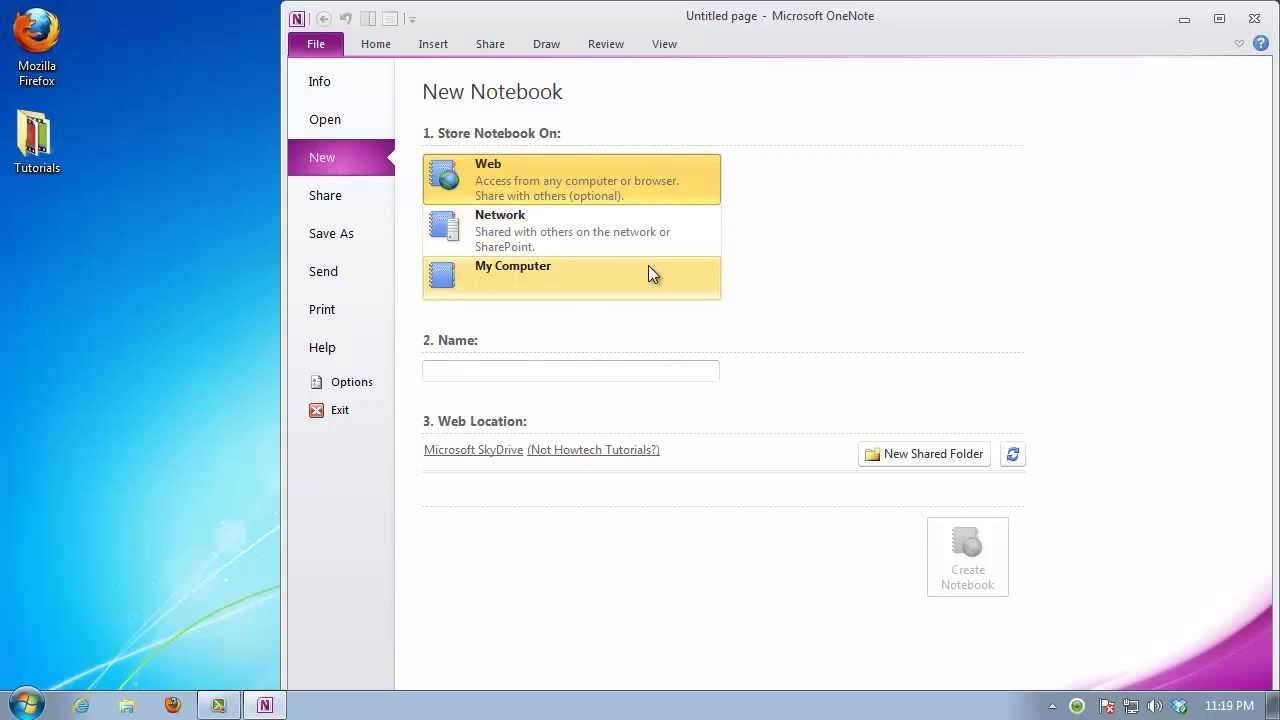Open the Customize Quick Access Toolbar dropdown
1280x720 pixels.
click(412, 19)
